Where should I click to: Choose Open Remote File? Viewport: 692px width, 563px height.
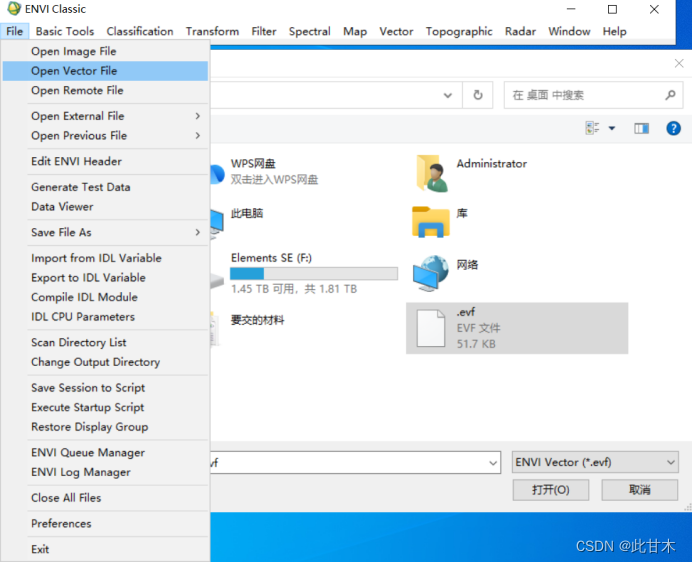pyautogui.click(x=105, y=90)
